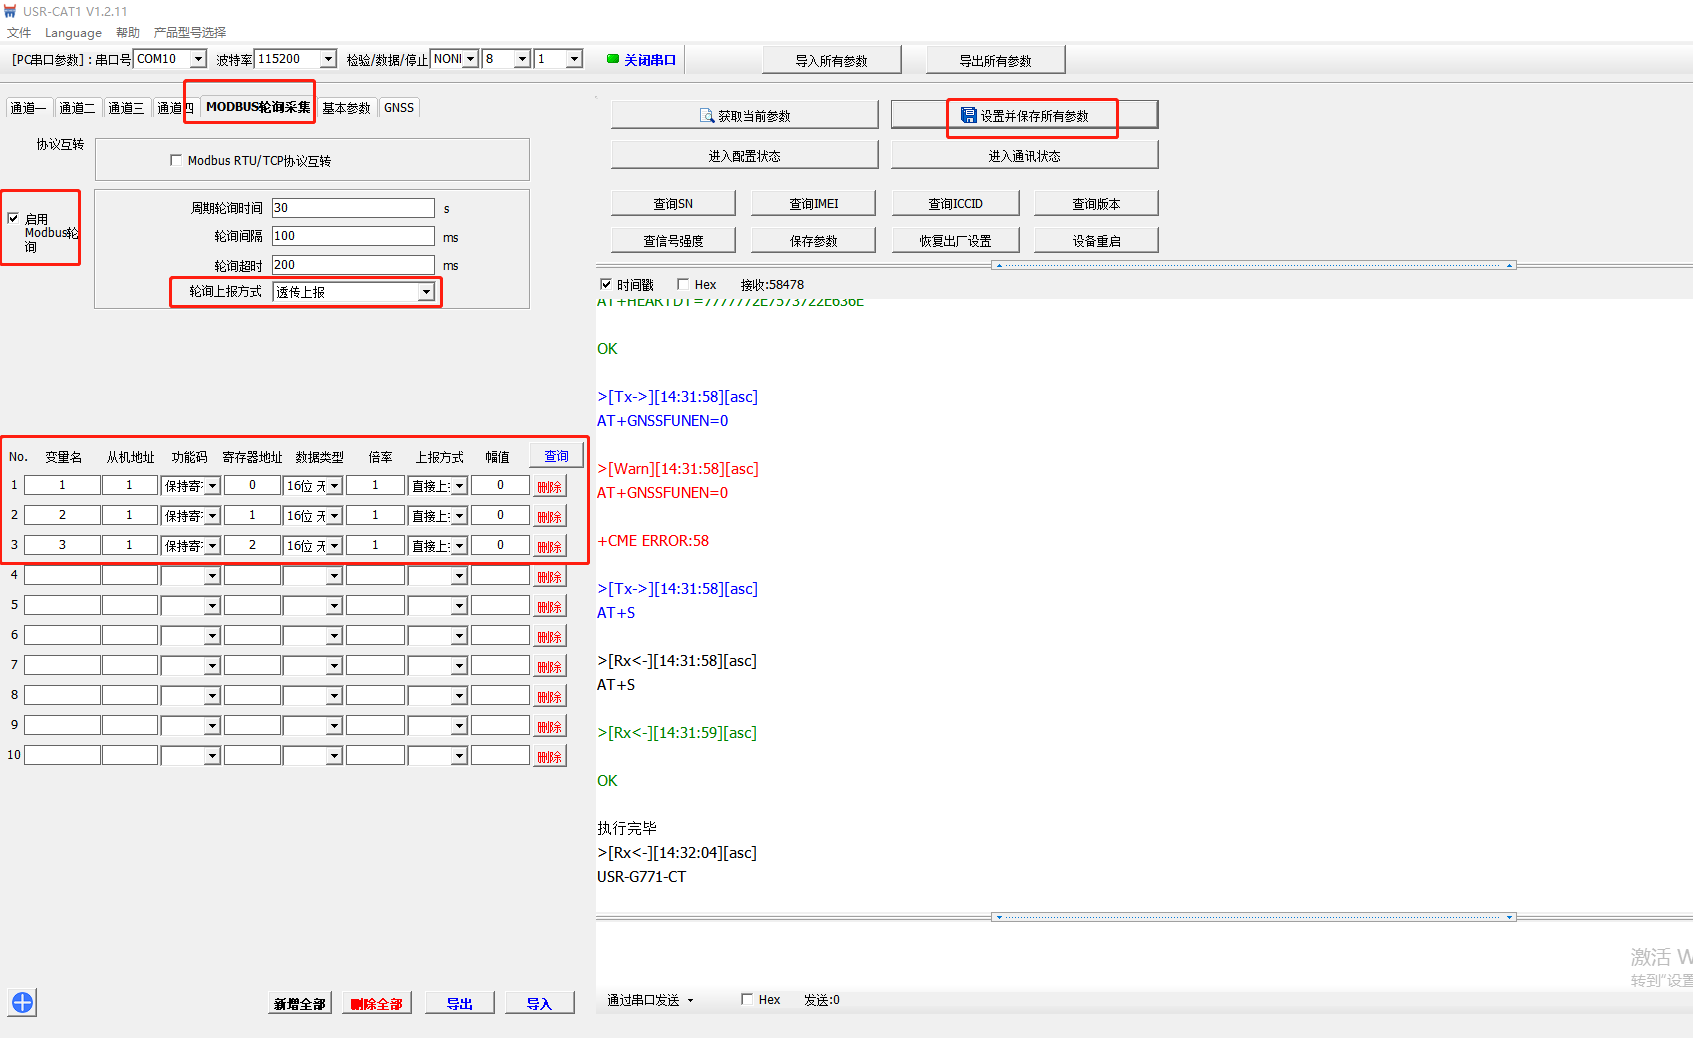Click the green 关闭串口 port indicator

coord(613,59)
